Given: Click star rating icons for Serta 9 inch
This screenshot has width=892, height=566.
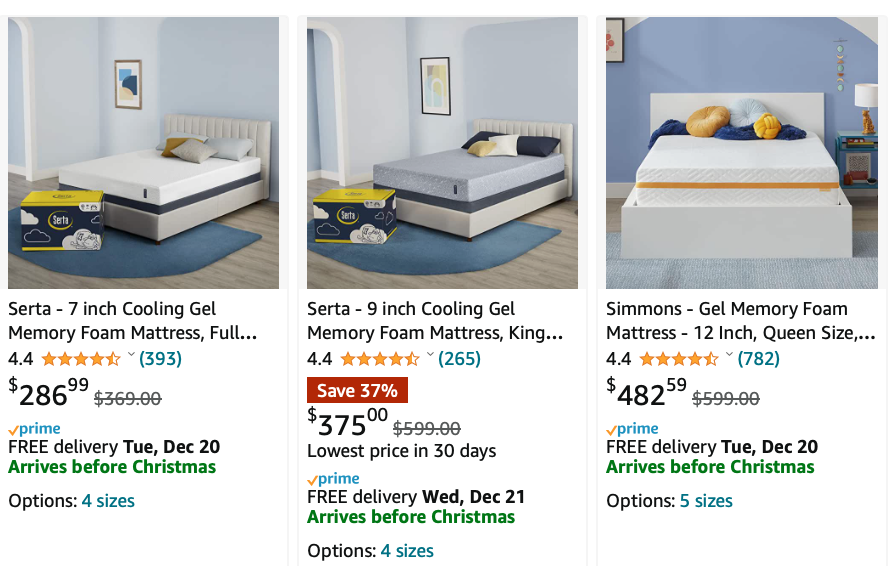Looking at the screenshot, I should click(379, 359).
